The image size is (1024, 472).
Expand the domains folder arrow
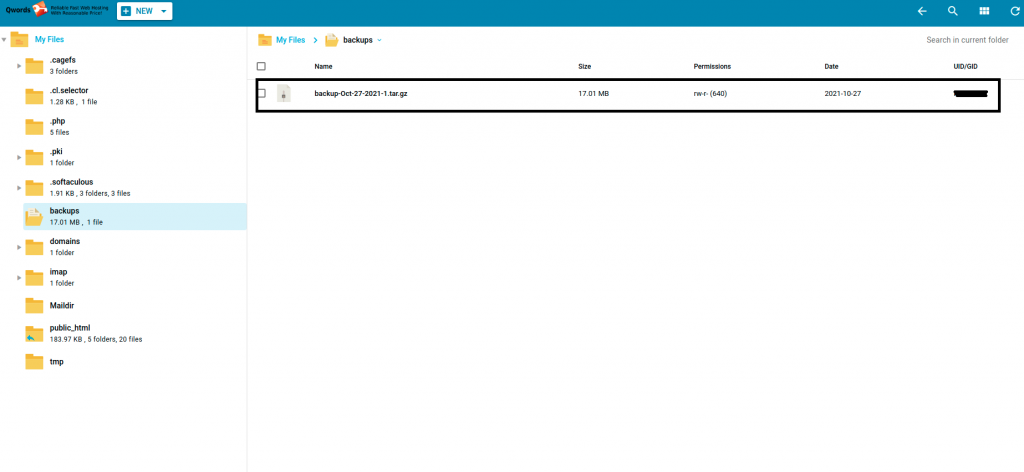pyautogui.click(x=19, y=247)
